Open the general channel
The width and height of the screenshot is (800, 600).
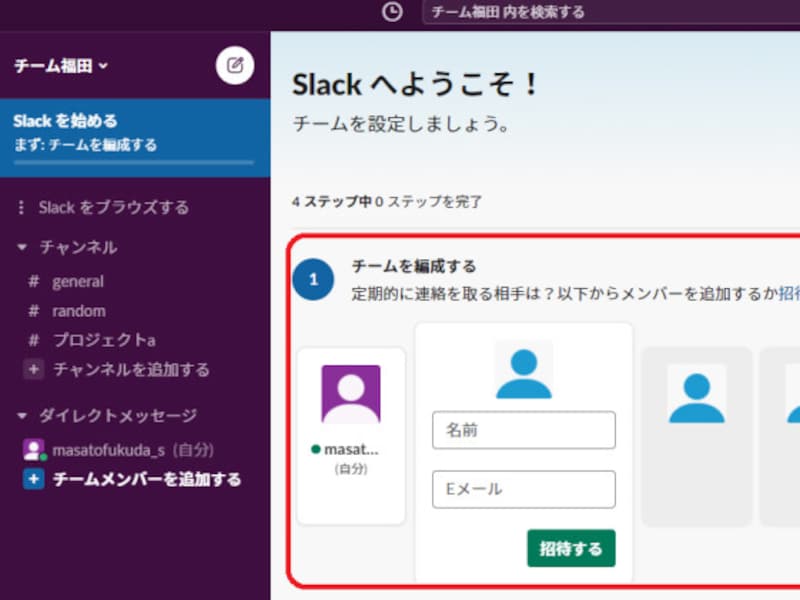click(78, 282)
